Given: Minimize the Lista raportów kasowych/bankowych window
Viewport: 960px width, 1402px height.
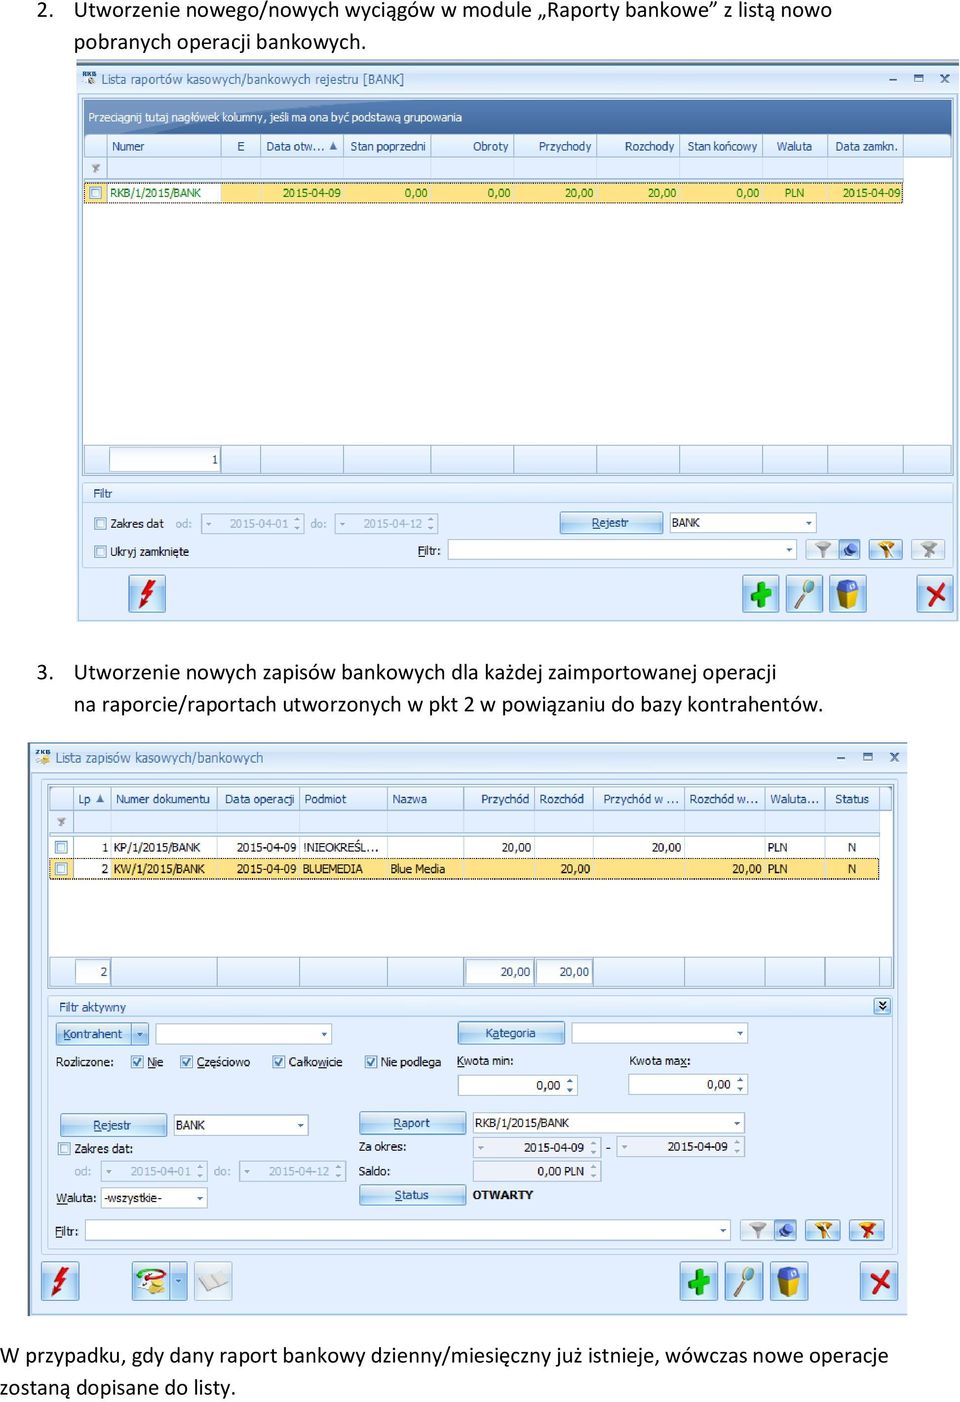Looking at the screenshot, I should click(893, 79).
